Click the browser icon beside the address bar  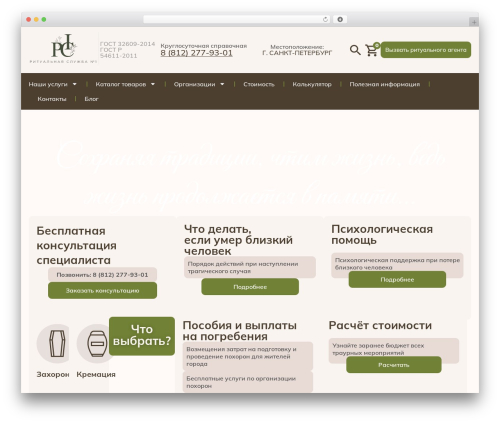340,20
